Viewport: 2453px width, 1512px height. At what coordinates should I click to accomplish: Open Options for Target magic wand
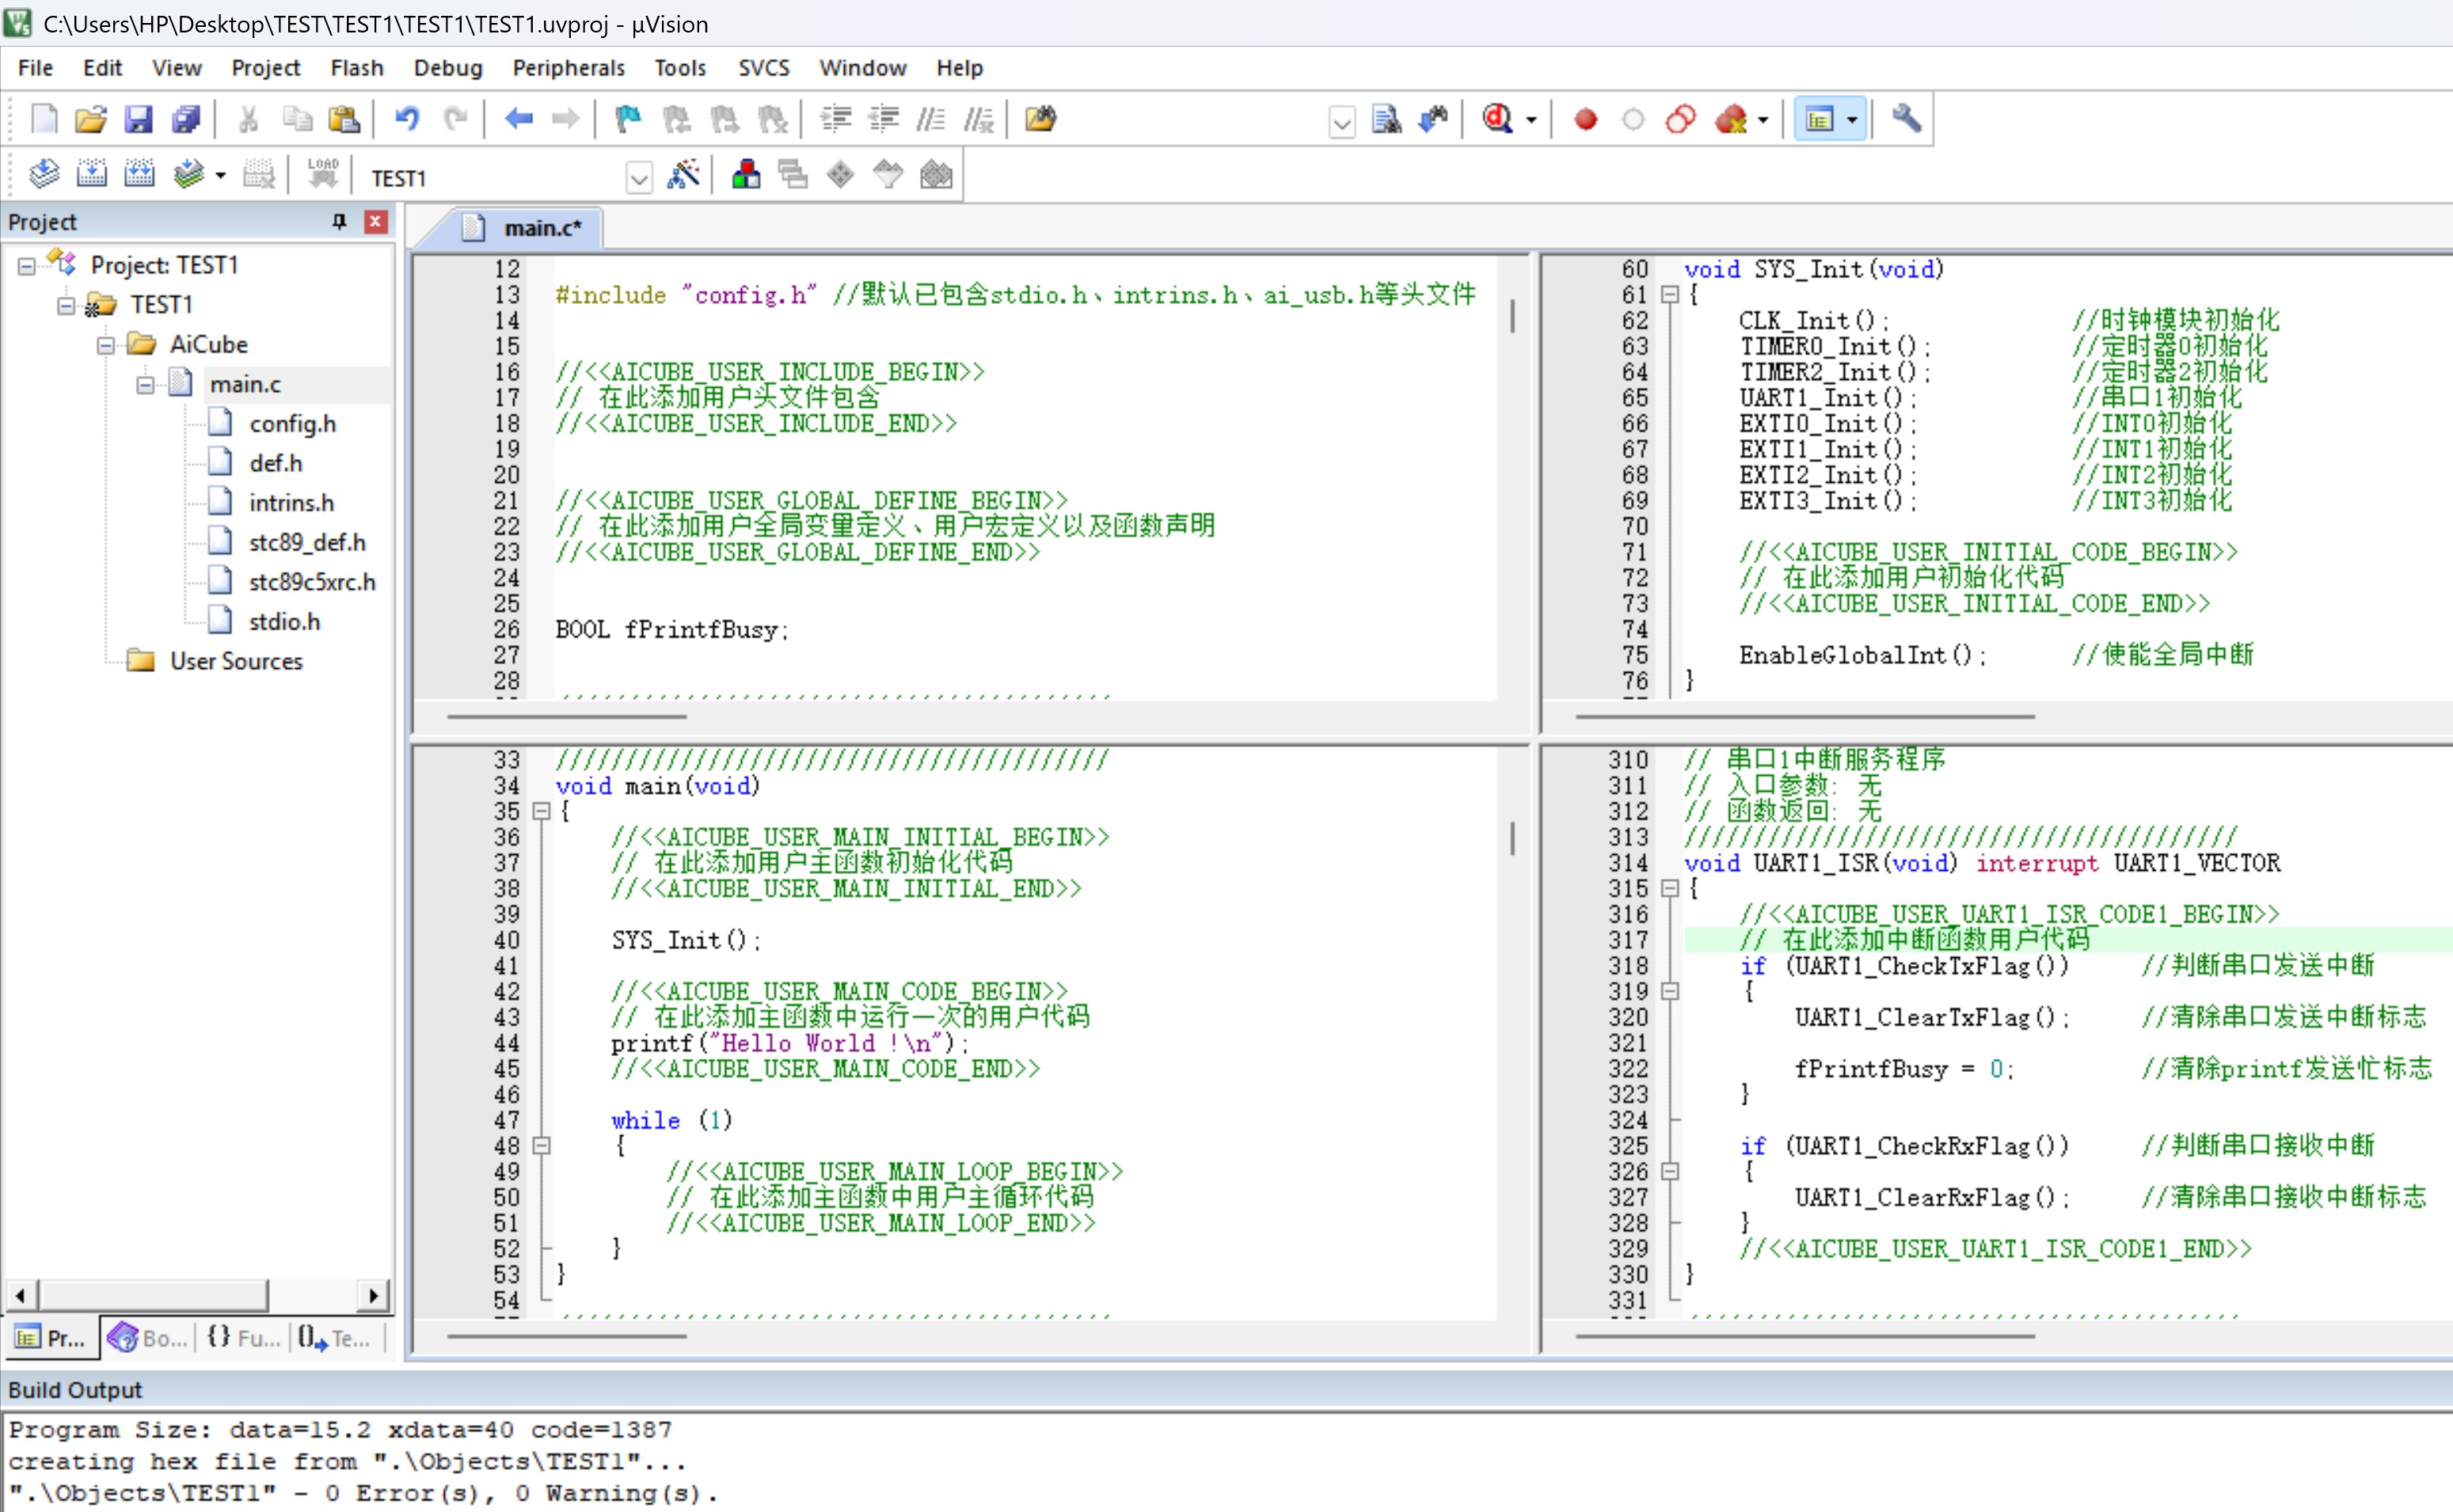pyautogui.click(x=684, y=175)
